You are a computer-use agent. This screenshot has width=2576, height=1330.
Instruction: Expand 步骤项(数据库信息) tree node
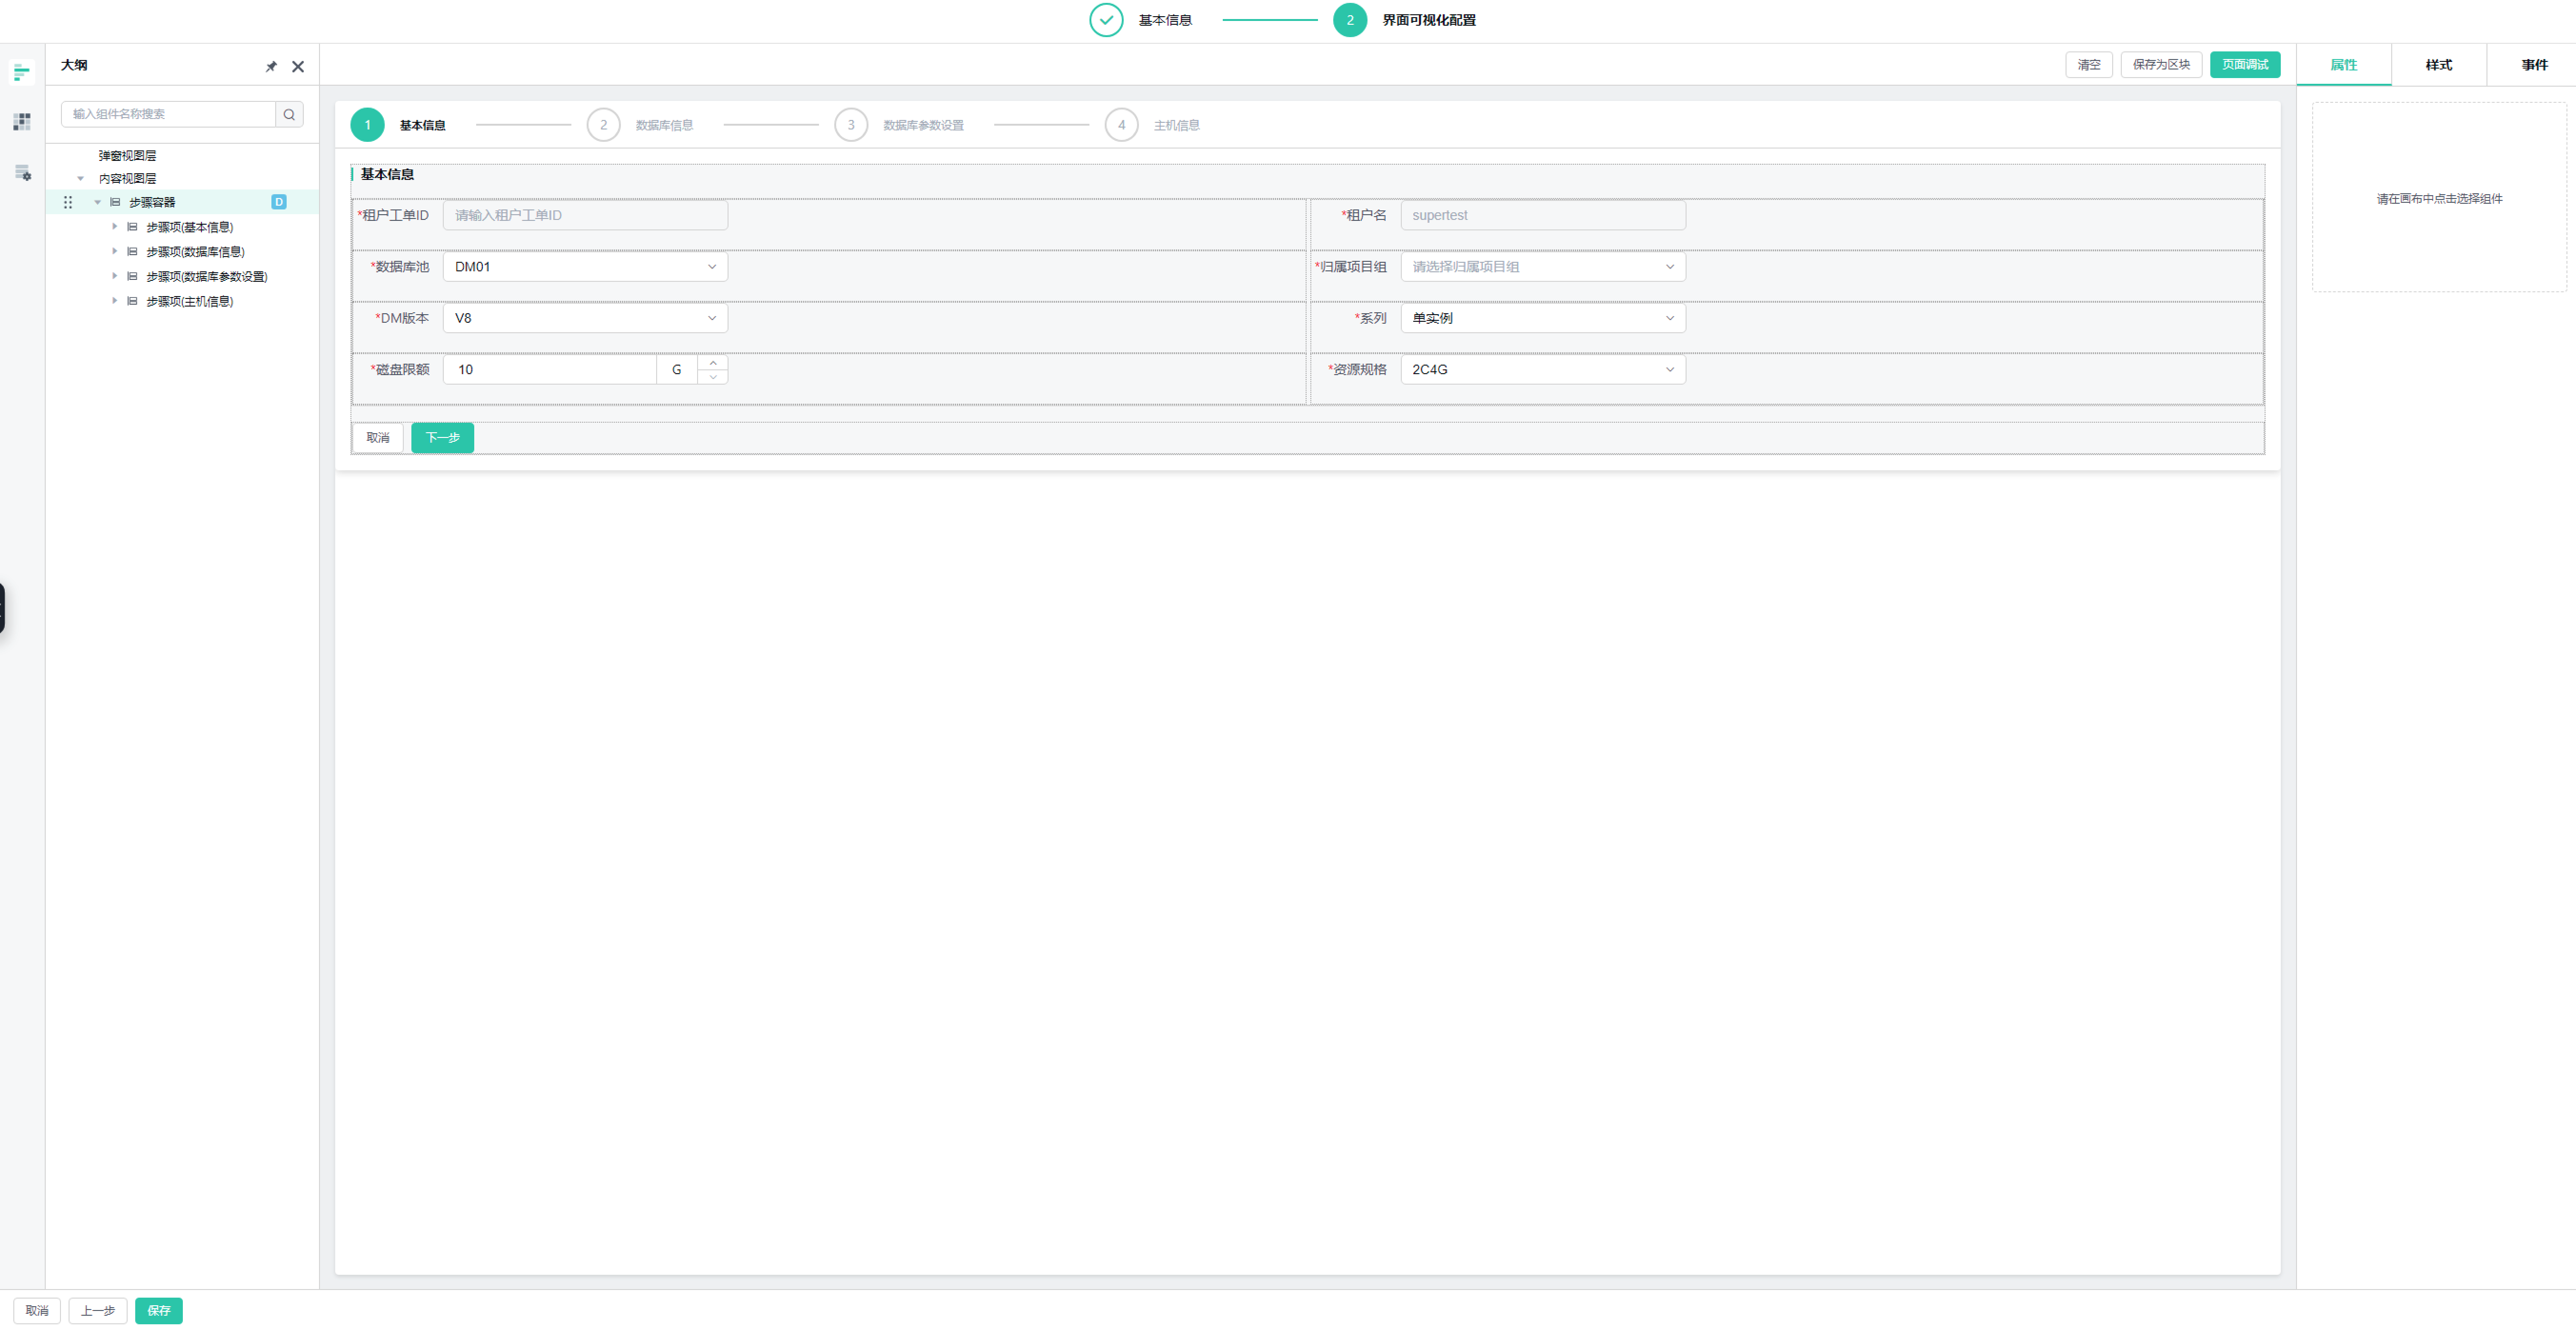tap(115, 251)
